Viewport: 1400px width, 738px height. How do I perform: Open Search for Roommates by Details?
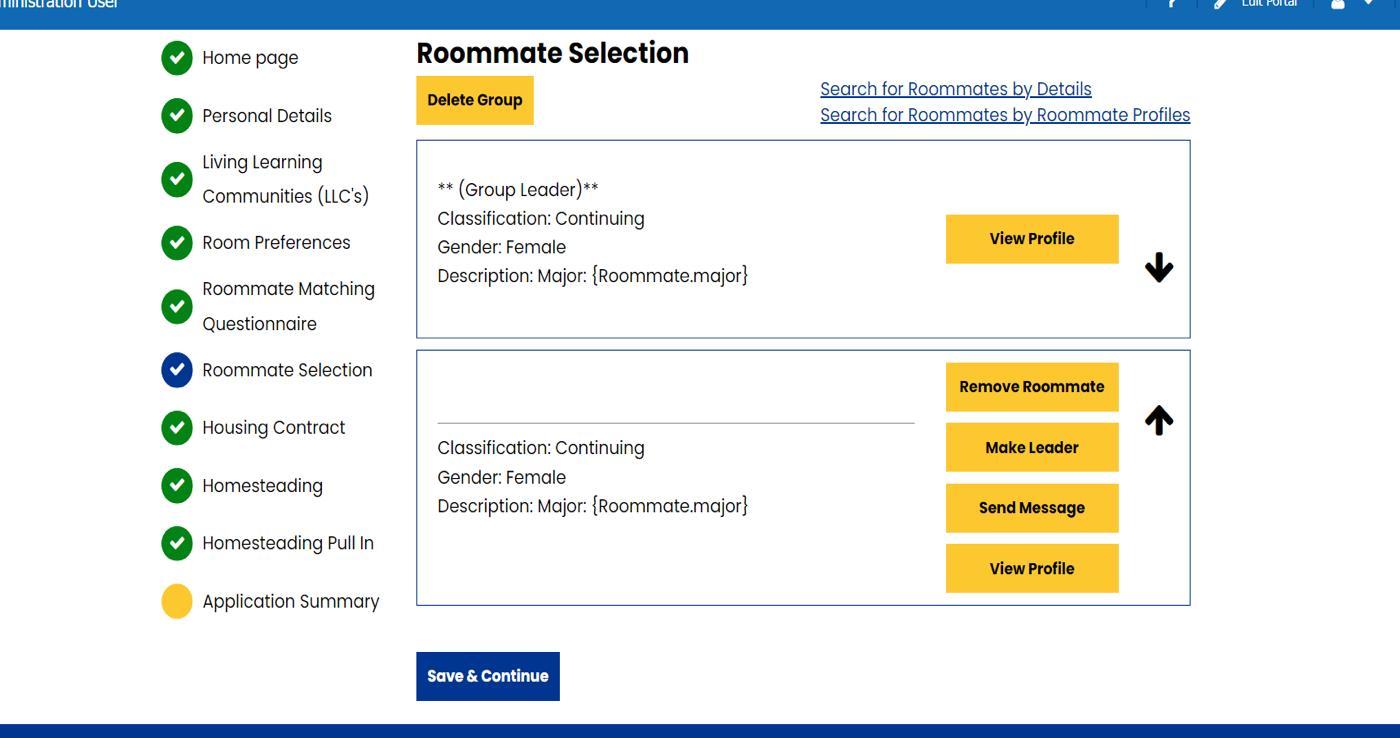[955, 89]
